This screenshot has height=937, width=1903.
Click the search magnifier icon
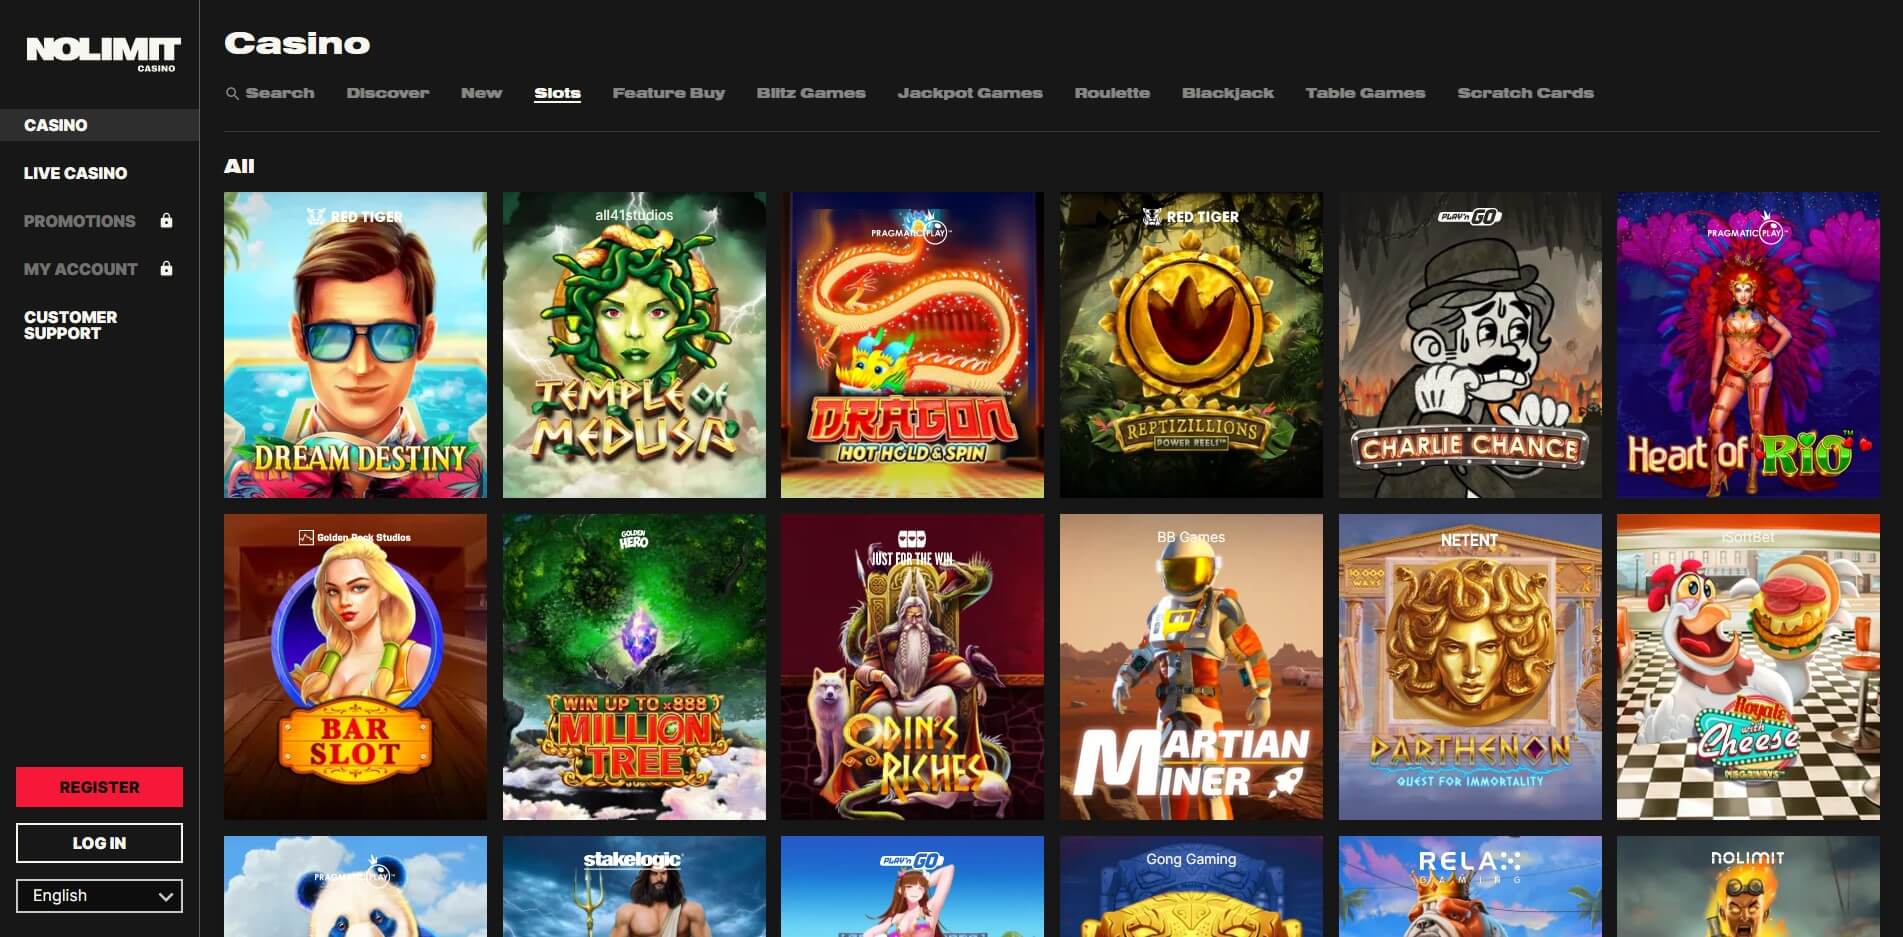pyautogui.click(x=232, y=93)
